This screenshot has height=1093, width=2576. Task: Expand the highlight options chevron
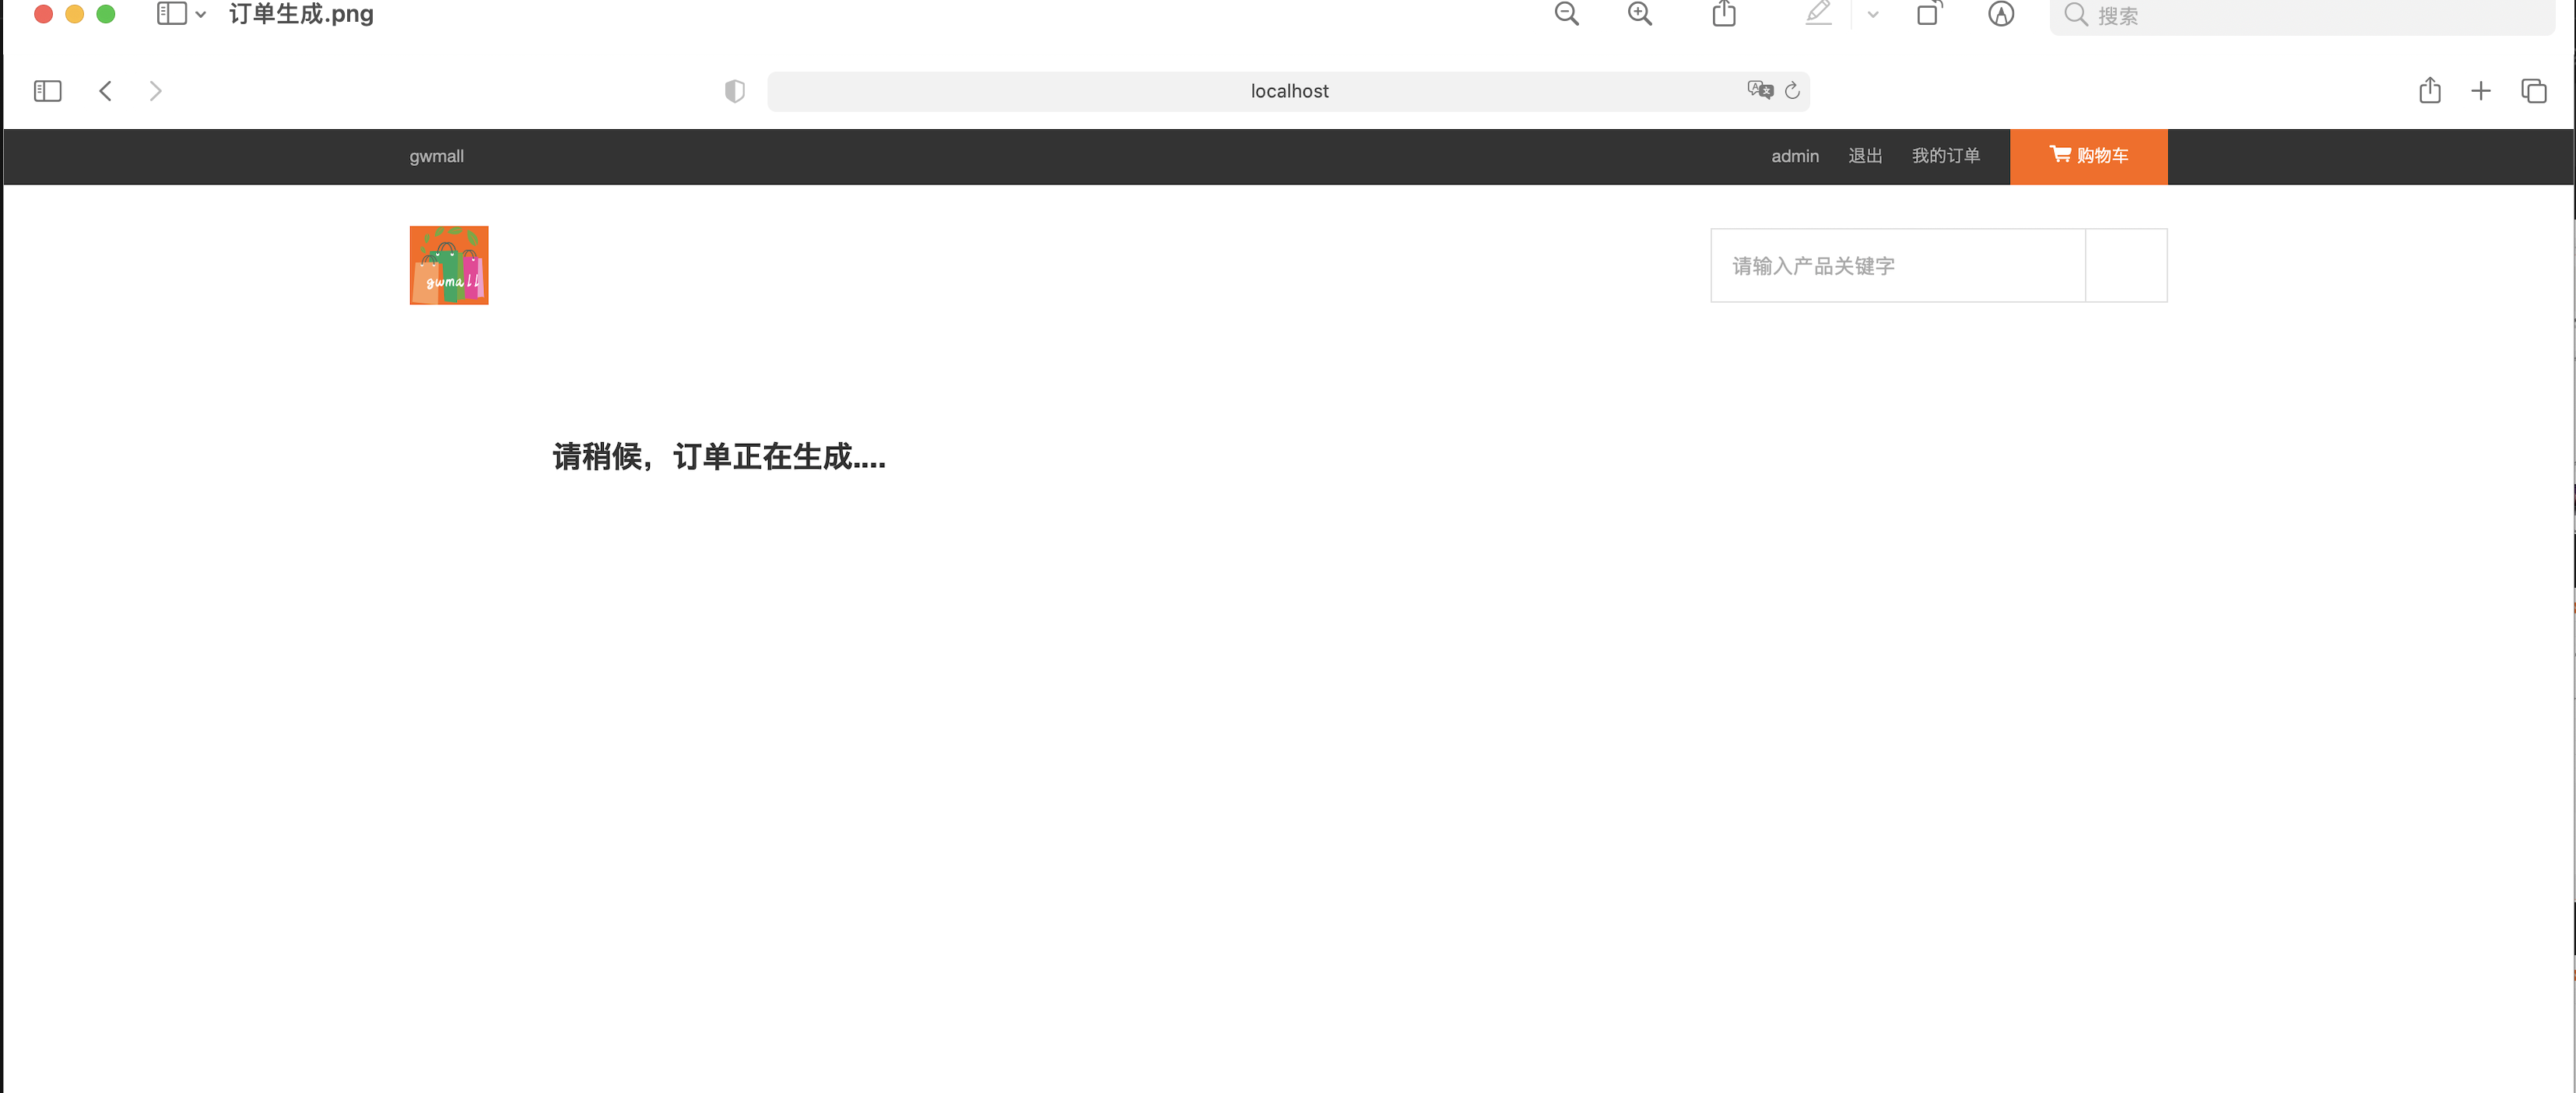tap(1872, 15)
